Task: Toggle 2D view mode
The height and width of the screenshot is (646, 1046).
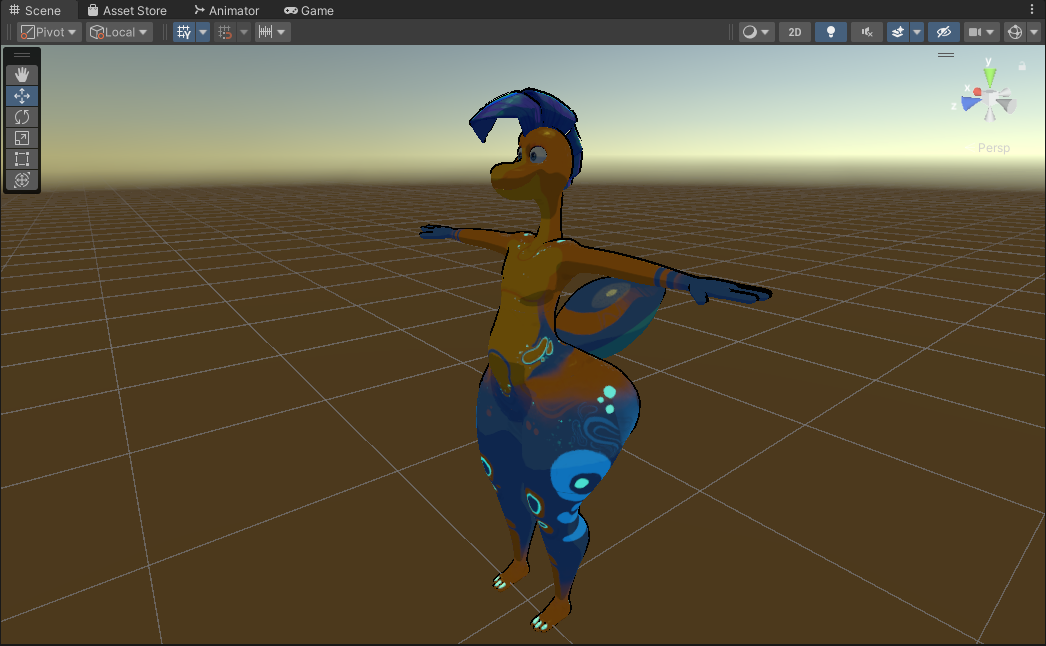Action: tap(795, 32)
